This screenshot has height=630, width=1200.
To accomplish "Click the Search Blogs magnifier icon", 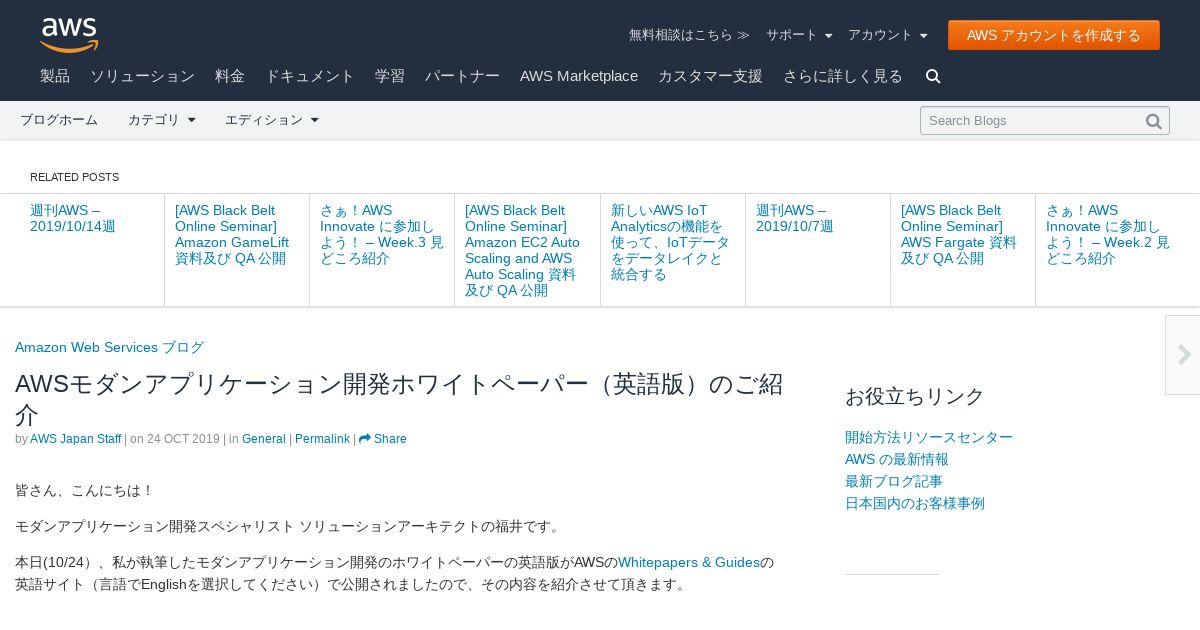I will [1154, 121].
